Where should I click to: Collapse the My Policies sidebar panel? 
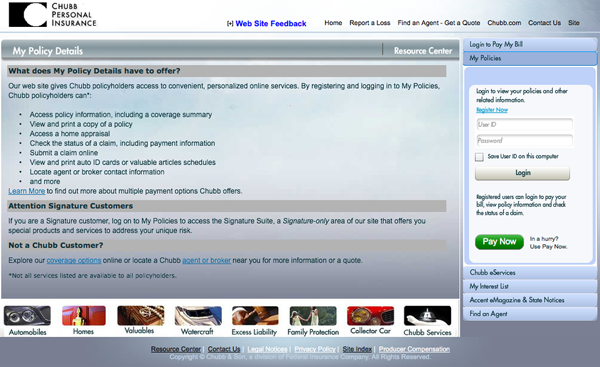click(530, 58)
